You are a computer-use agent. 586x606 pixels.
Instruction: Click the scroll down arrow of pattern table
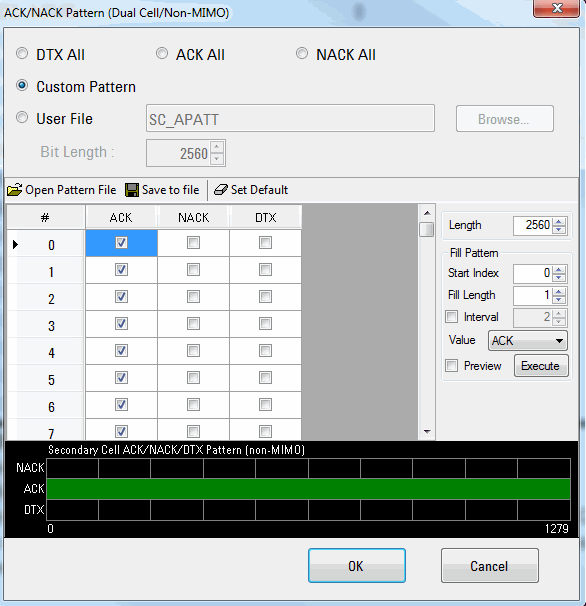pos(427,431)
